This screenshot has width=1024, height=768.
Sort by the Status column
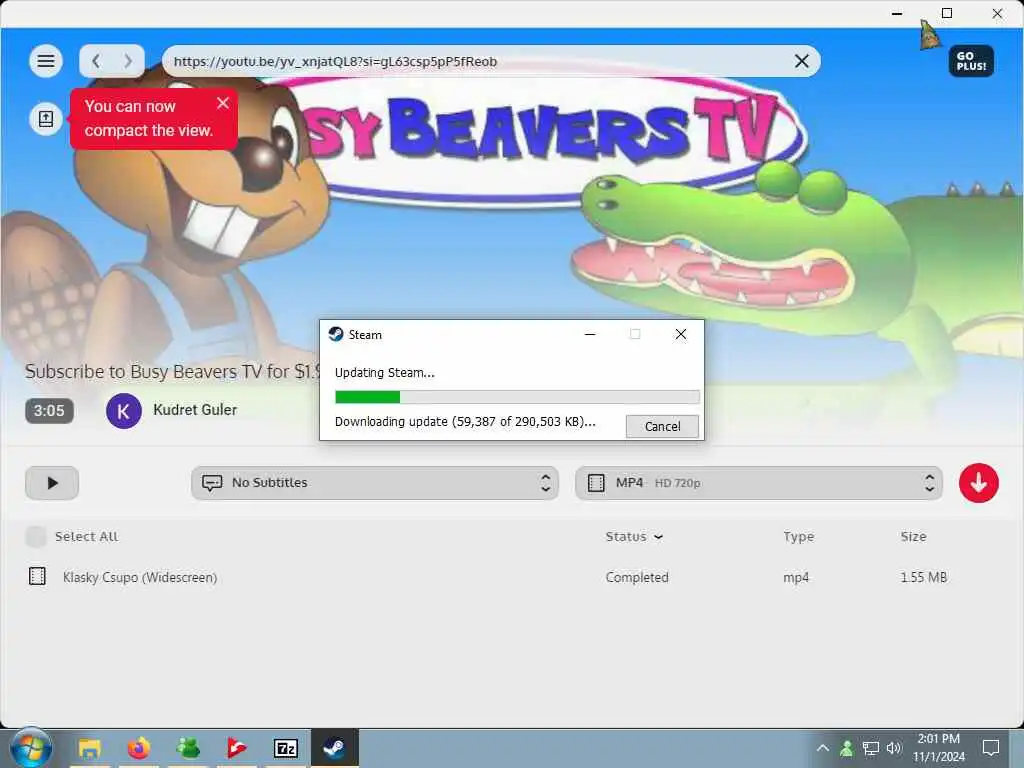click(x=633, y=537)
